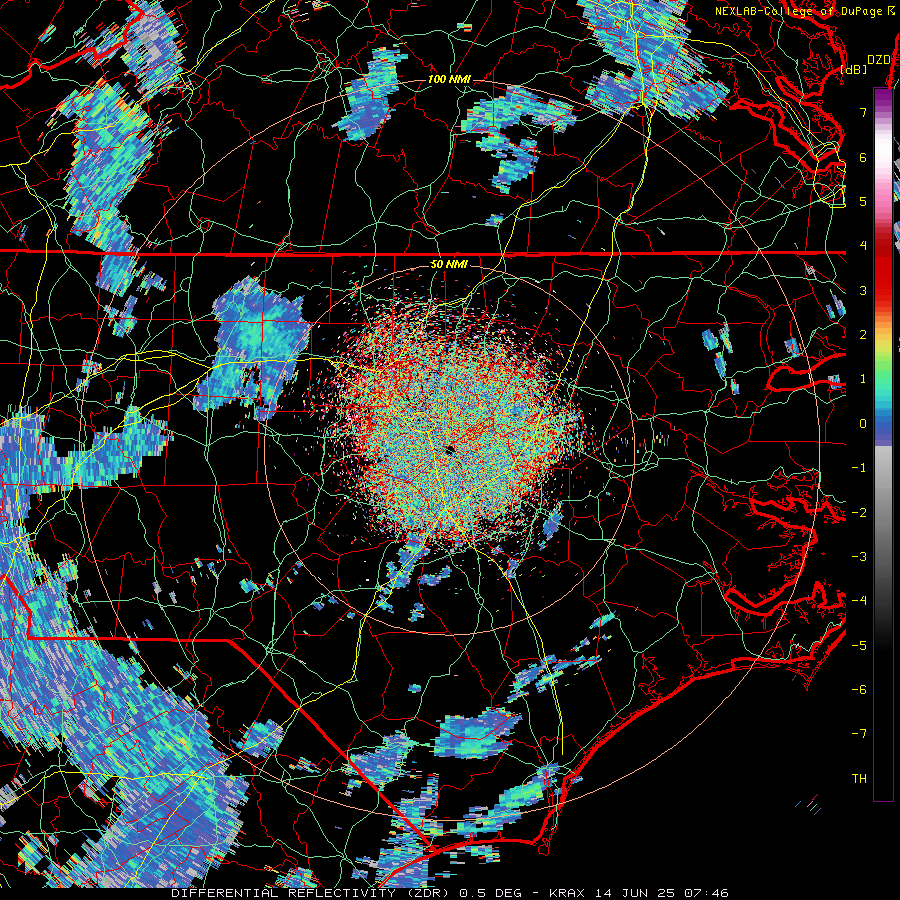Image resolution: width=900 pixels, height=900 pixels.
Task: Click the "KRAX" station ID in caption
Action: 566,893
